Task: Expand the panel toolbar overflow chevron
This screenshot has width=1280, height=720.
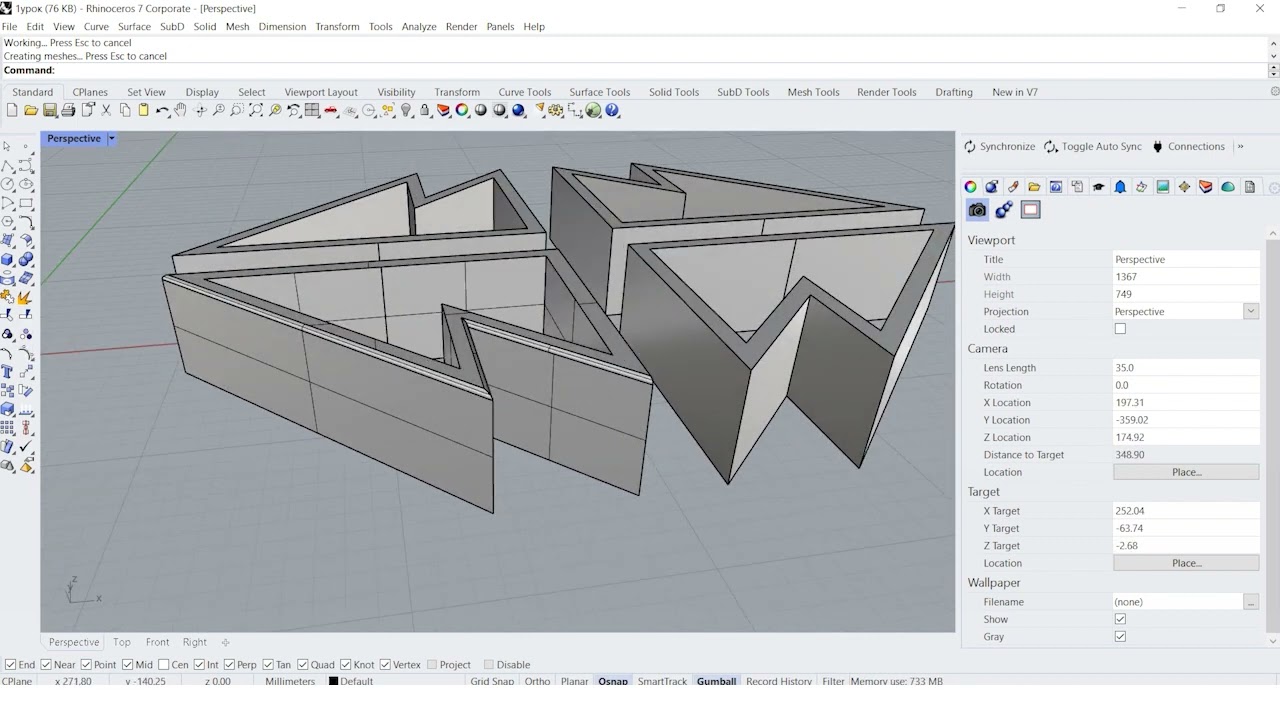Action: (1240, 147)
